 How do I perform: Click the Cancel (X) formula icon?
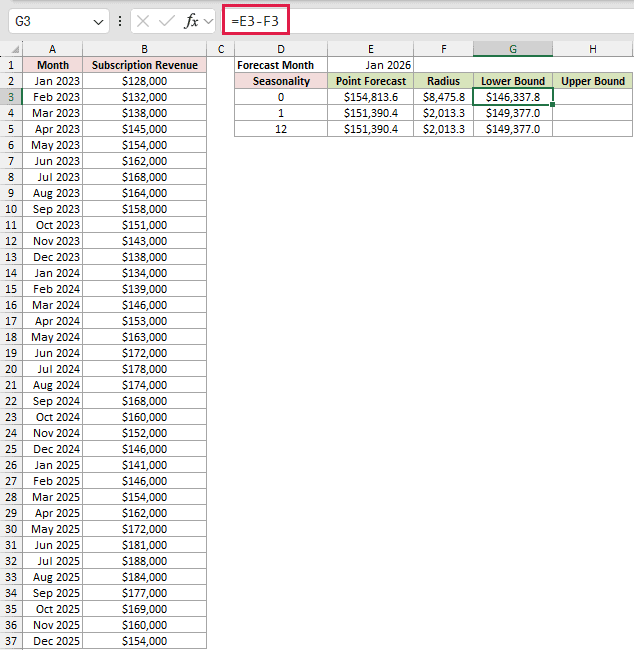(143, 21)
